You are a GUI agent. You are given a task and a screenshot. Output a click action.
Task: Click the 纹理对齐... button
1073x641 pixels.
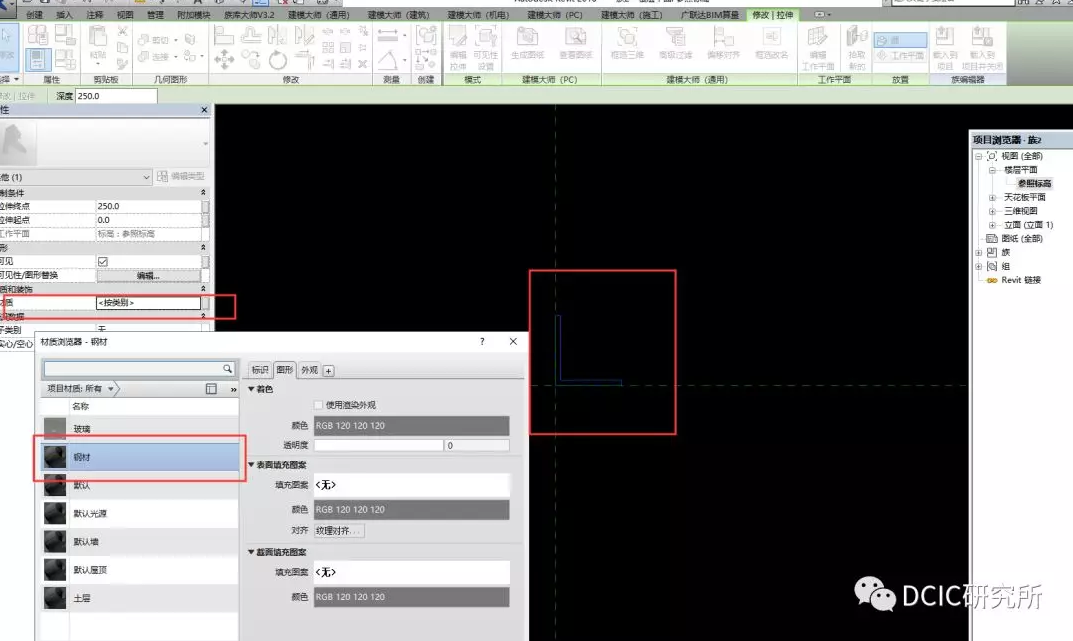point(339,531)
